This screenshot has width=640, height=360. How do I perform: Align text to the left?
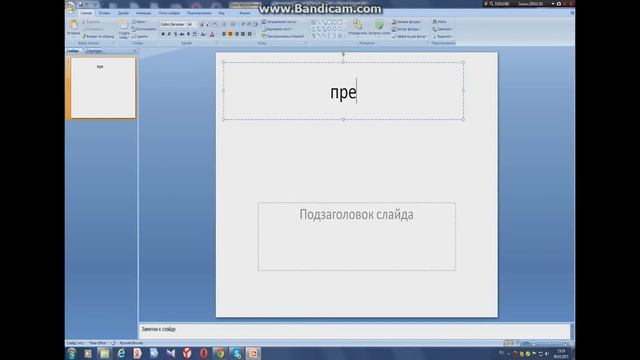click(x=224, y=34)
